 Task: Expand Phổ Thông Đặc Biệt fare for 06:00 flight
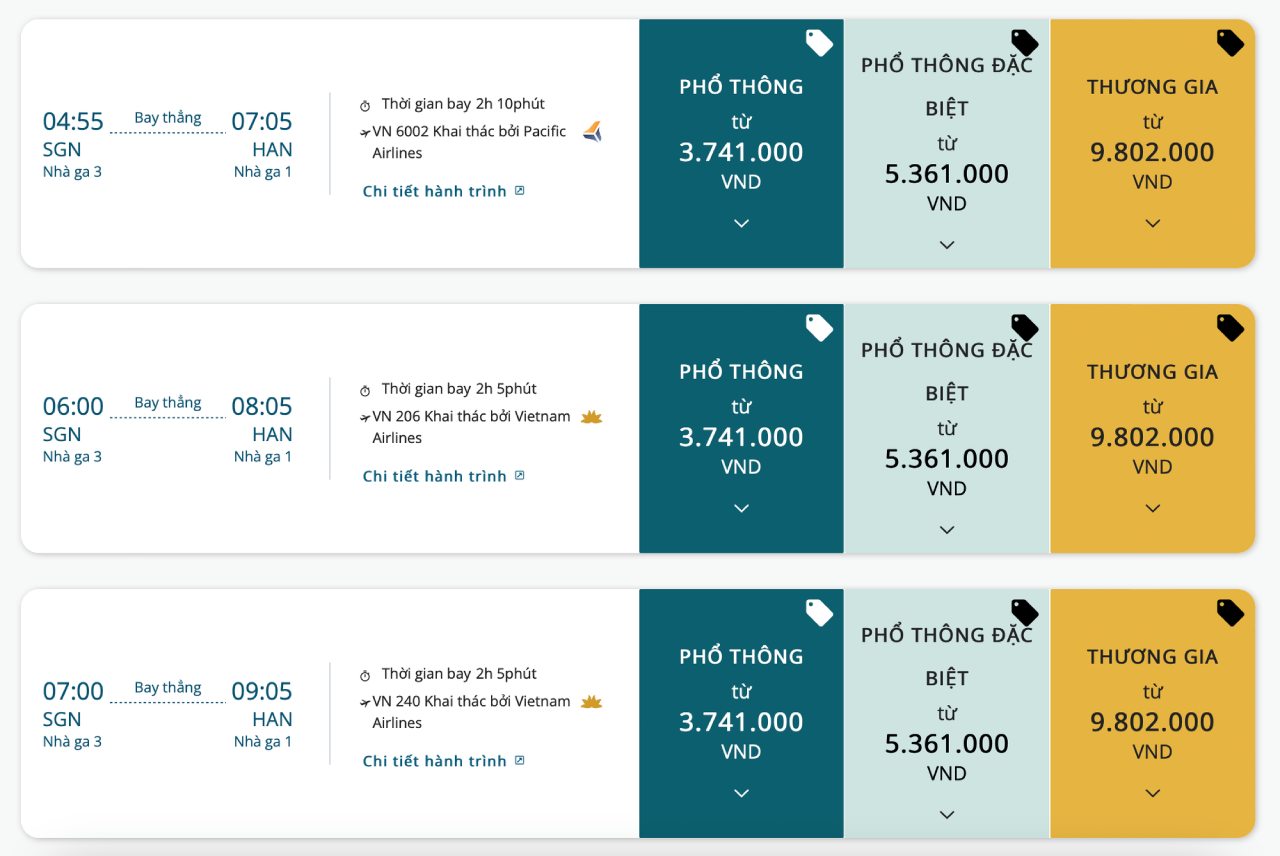947,530
